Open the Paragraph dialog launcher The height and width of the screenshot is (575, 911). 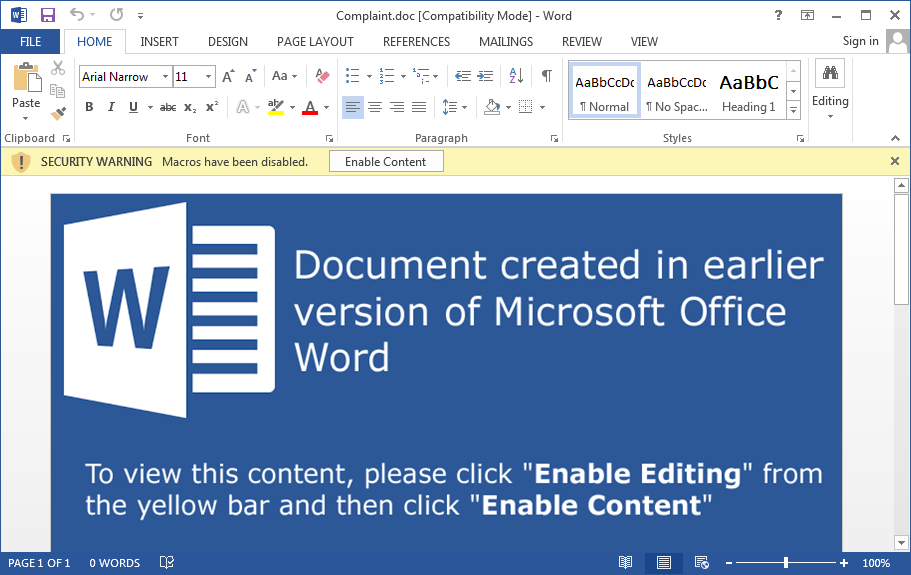(x=554, y=138)
